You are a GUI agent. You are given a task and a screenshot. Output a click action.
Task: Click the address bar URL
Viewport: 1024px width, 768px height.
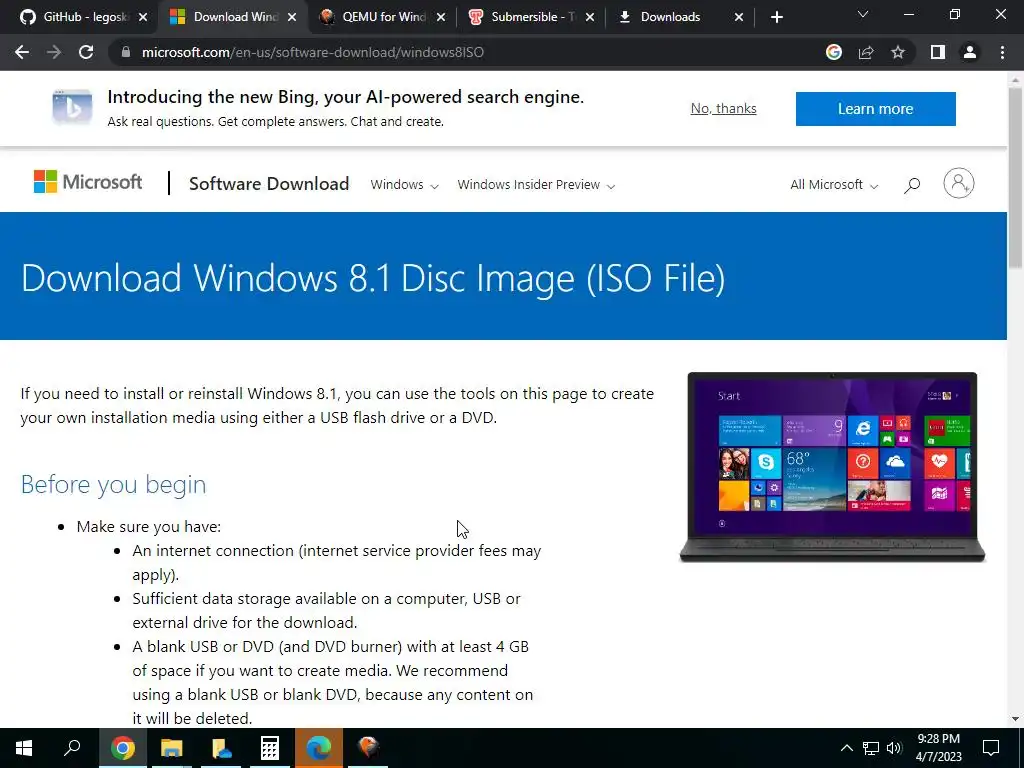point(313,52)
